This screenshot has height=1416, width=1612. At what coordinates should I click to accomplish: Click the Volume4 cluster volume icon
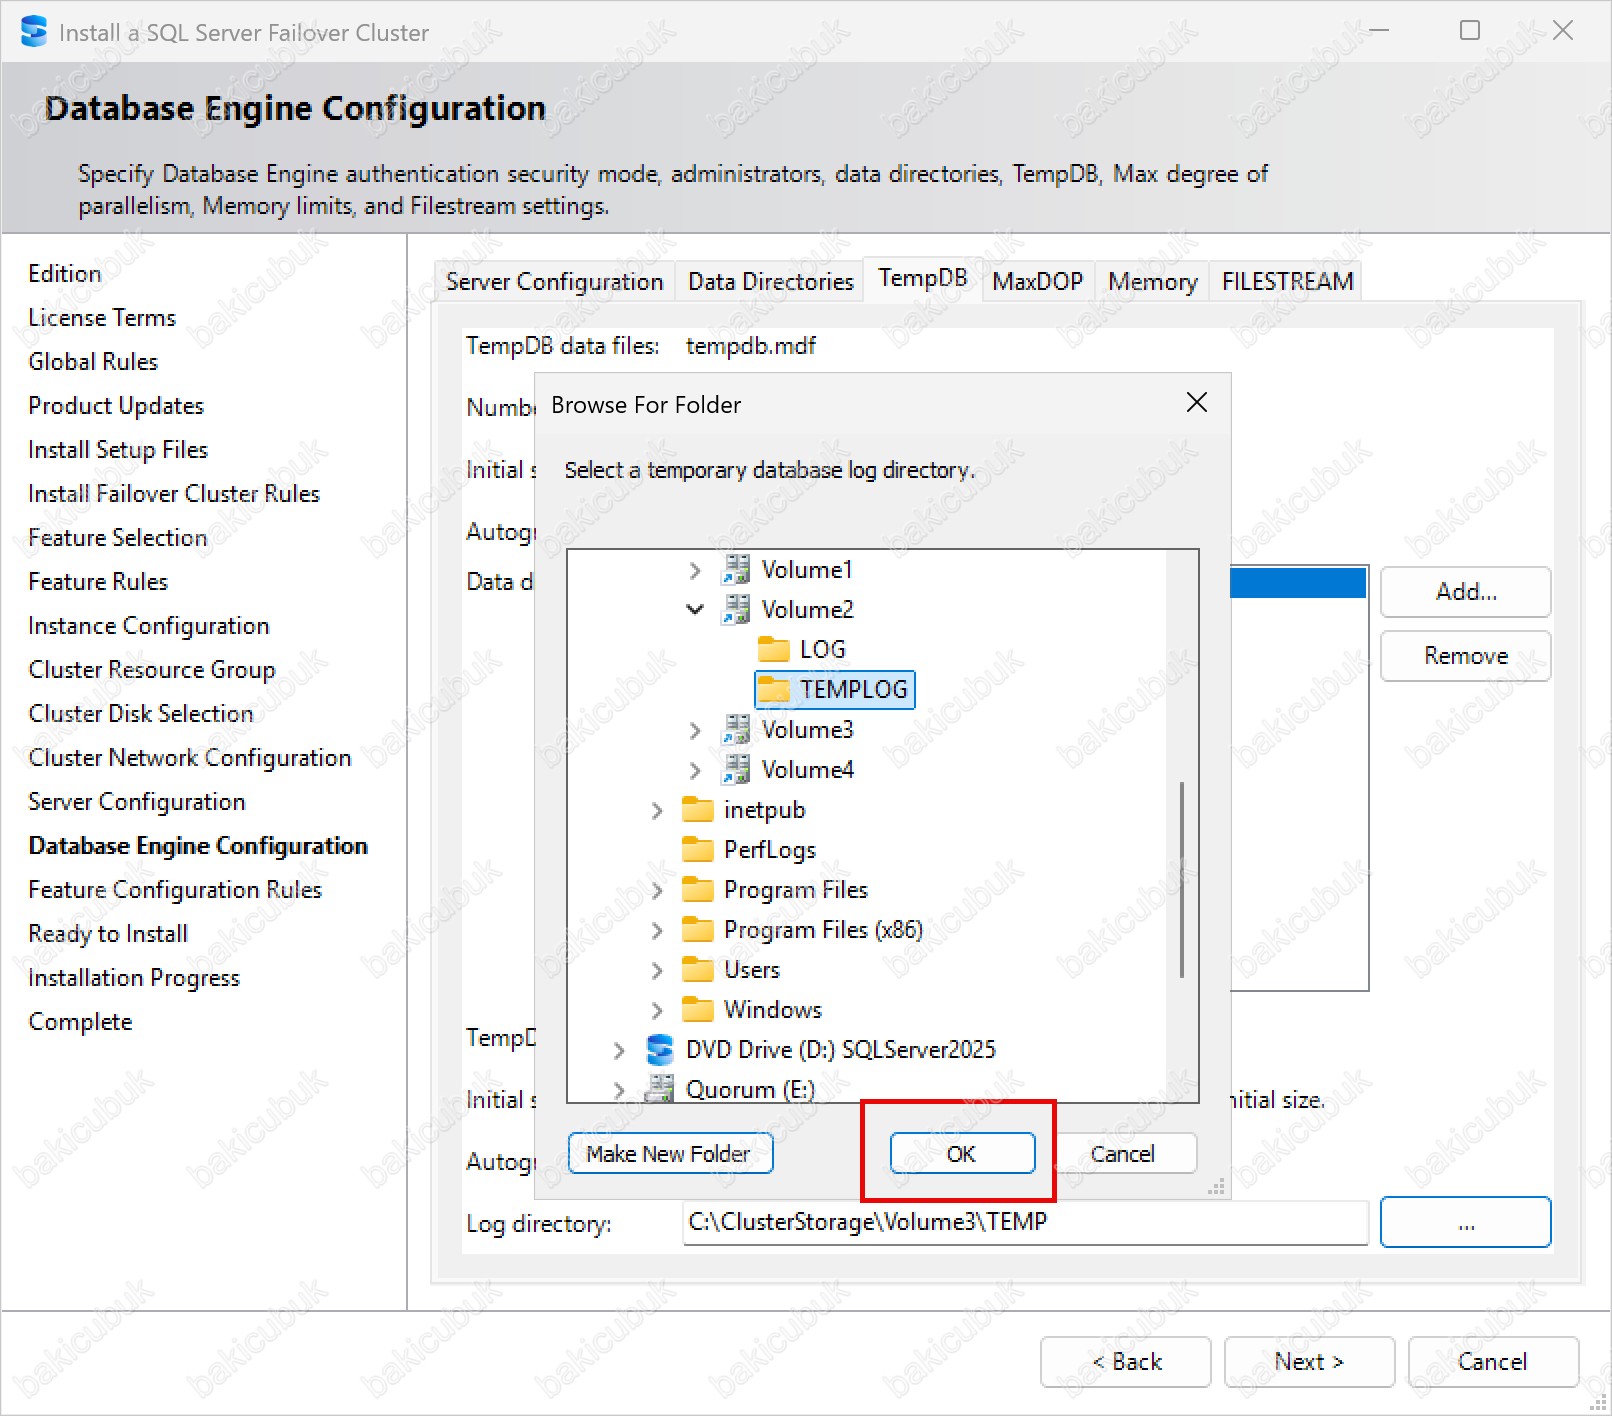(737, 769)
